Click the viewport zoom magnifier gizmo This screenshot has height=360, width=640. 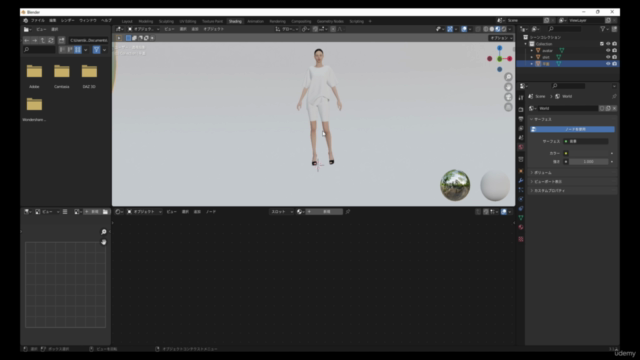(x=508, y=77)
